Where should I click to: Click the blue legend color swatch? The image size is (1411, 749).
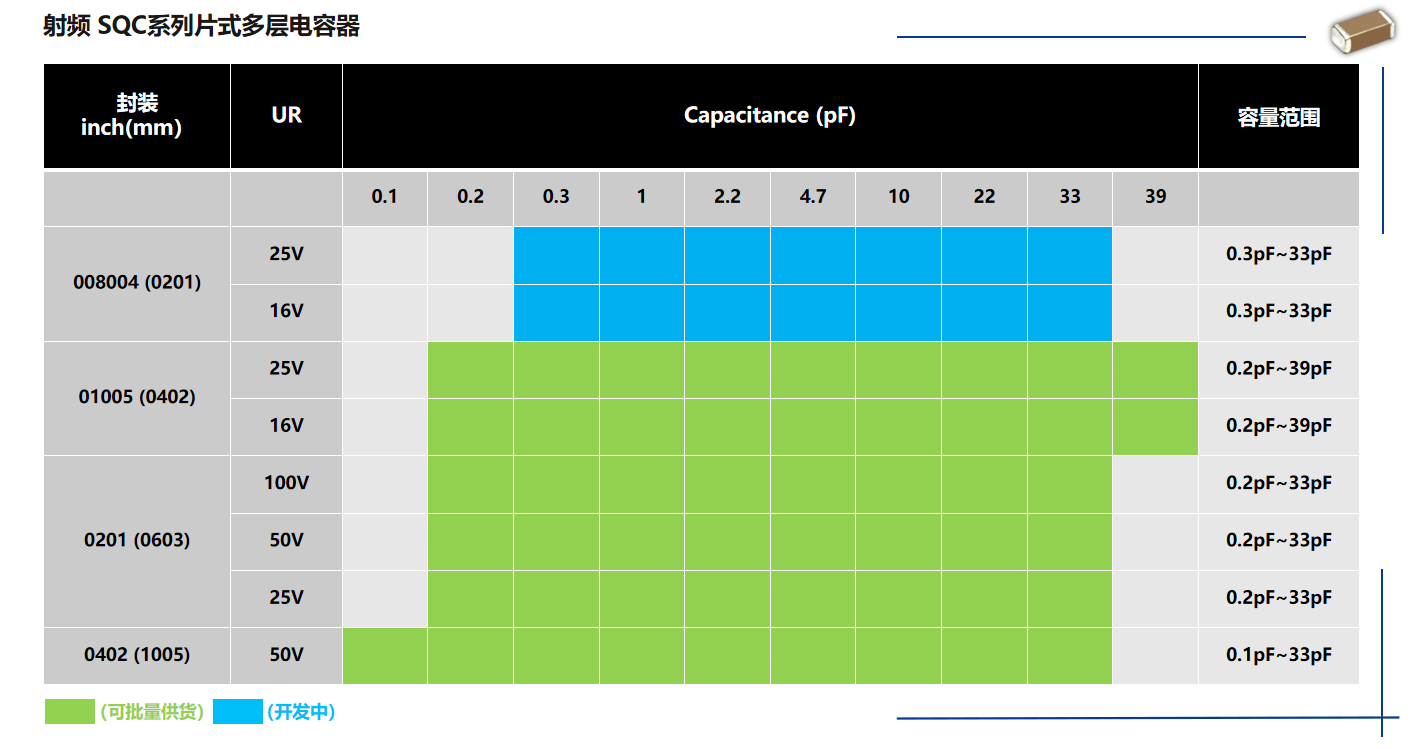coord(238,711)
